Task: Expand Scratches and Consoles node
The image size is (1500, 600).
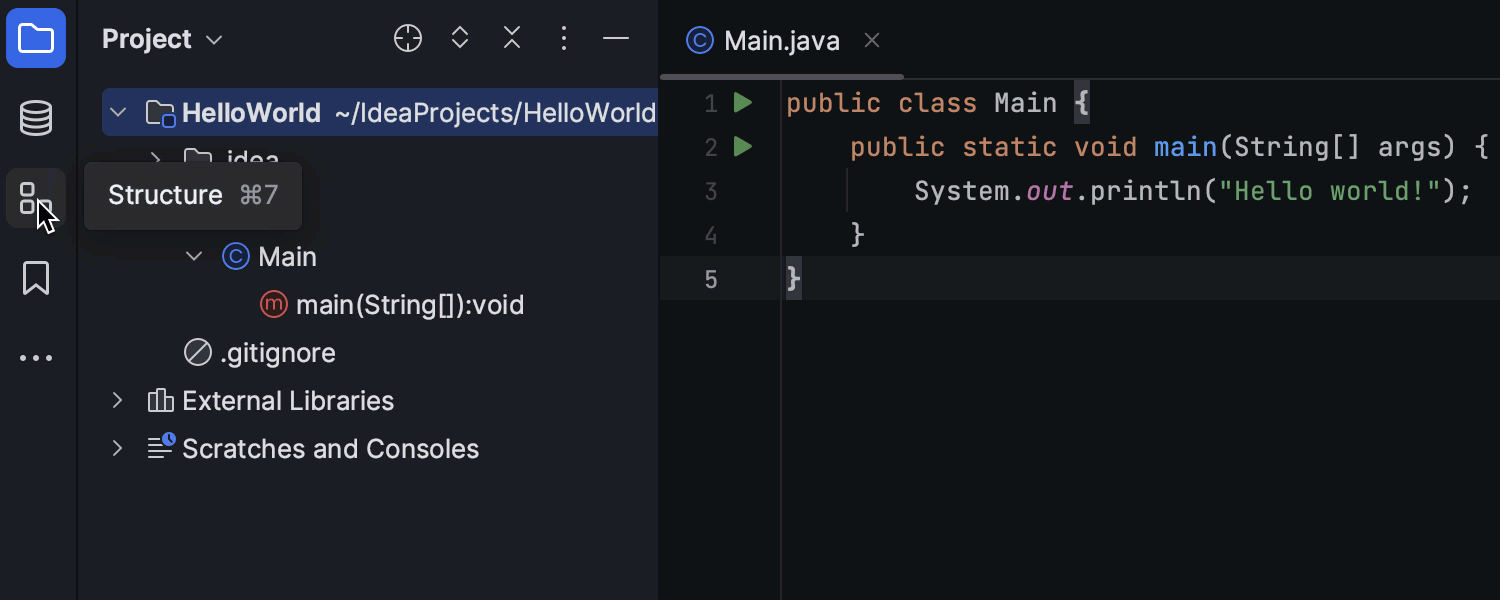Action: tap(118, 449)
